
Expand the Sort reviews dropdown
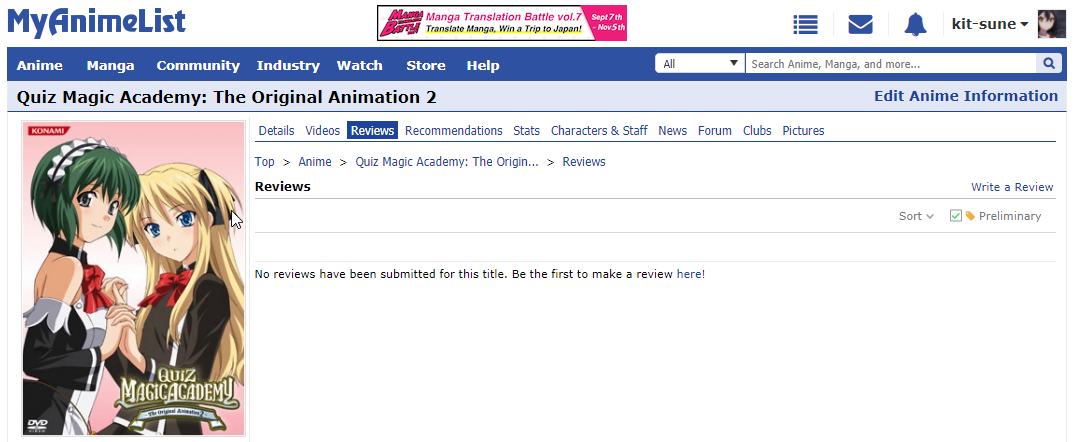click(x=915, y=216)
